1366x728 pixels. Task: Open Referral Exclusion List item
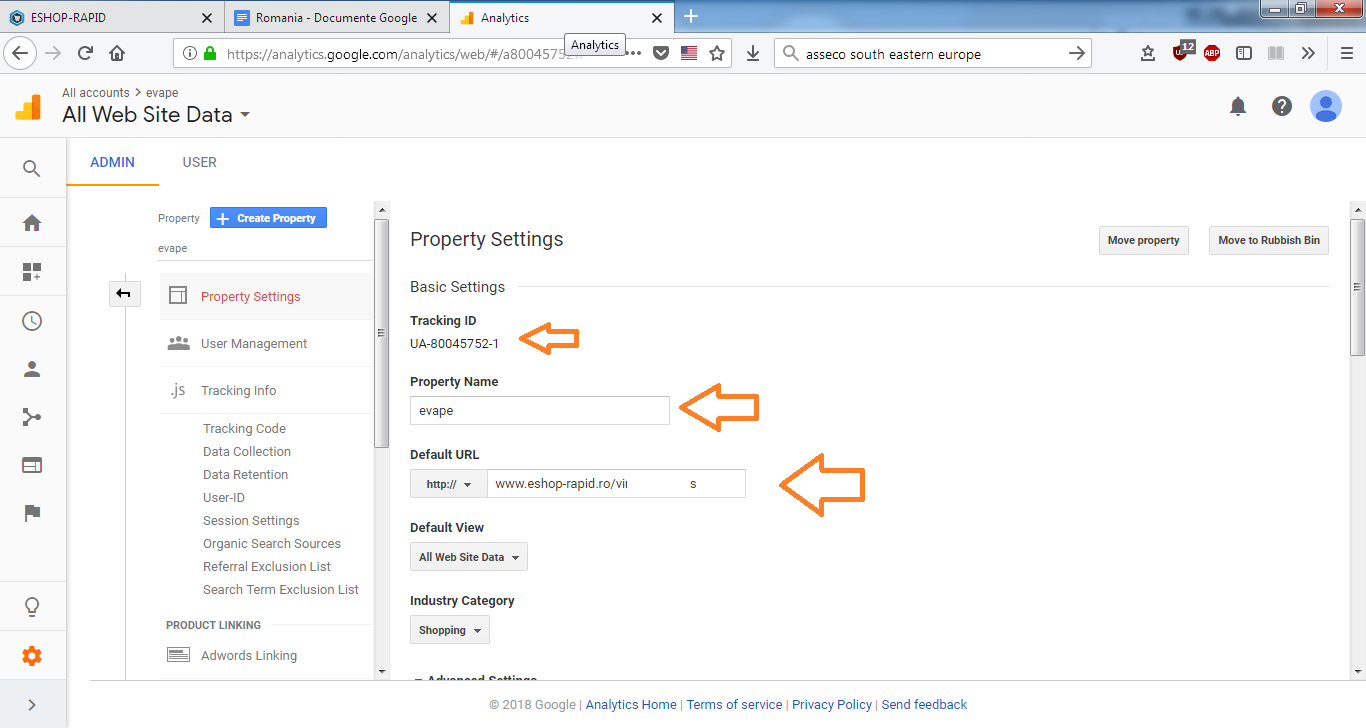pos(267,566)
